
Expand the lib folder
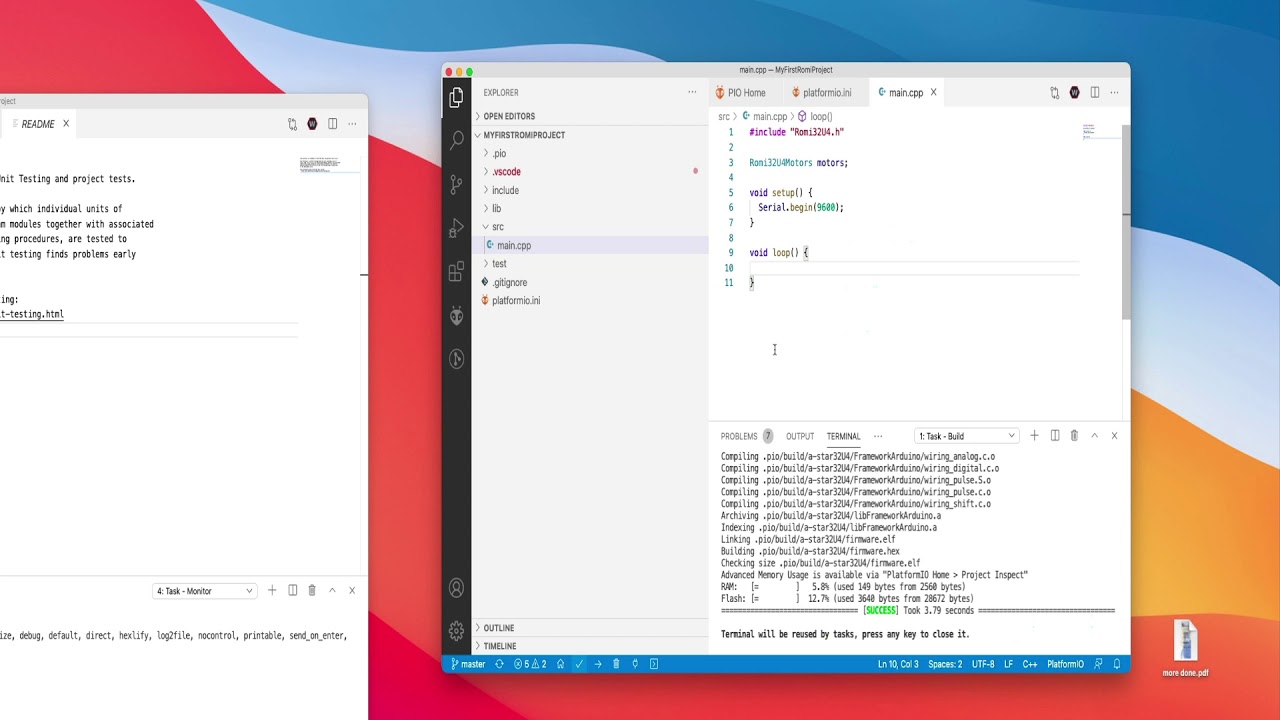(496, 208)
